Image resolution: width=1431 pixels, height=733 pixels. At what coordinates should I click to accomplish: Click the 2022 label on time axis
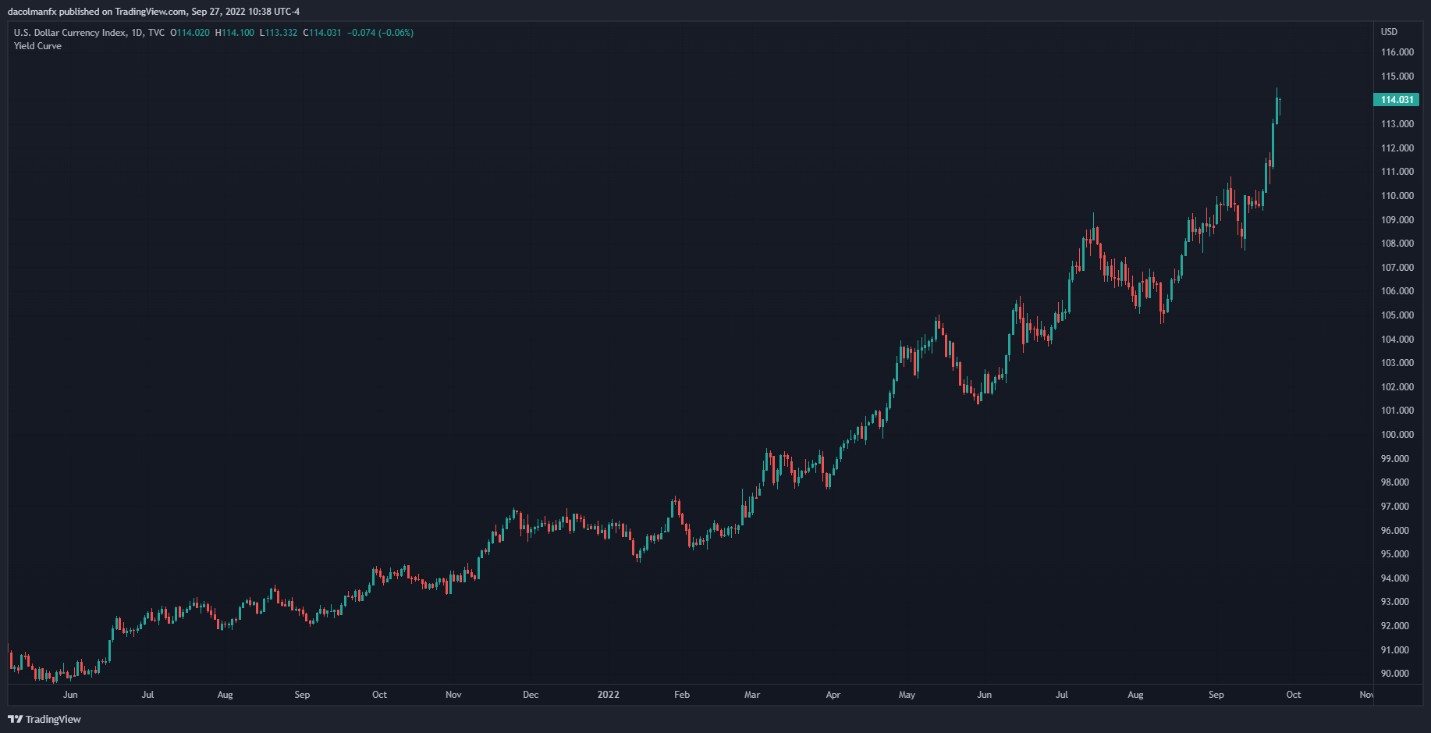point(608,693)
